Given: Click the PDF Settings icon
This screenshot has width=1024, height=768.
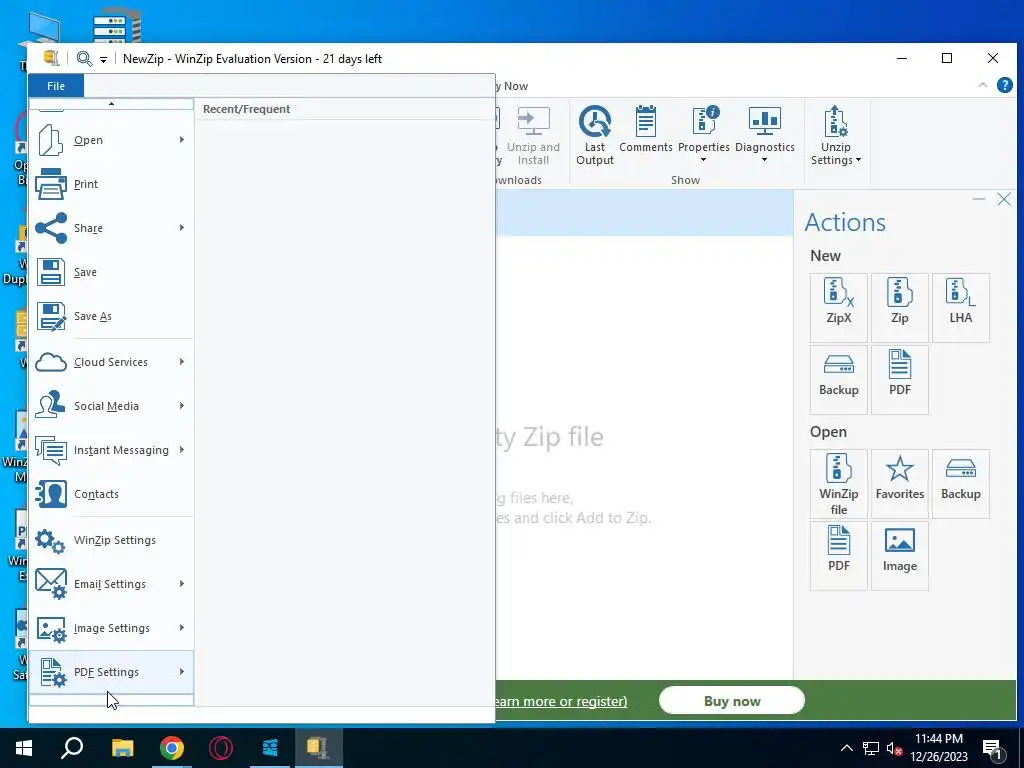Looking at the screenshot, I should pyautogui.click(x=52, y=672).
